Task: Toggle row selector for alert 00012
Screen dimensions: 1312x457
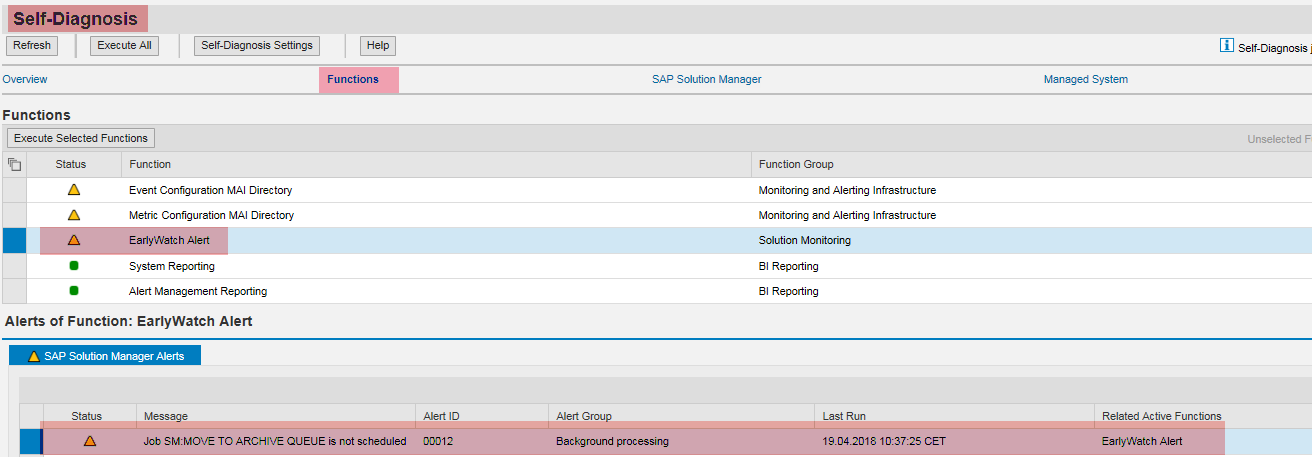Action: click(x=31, y=441)
